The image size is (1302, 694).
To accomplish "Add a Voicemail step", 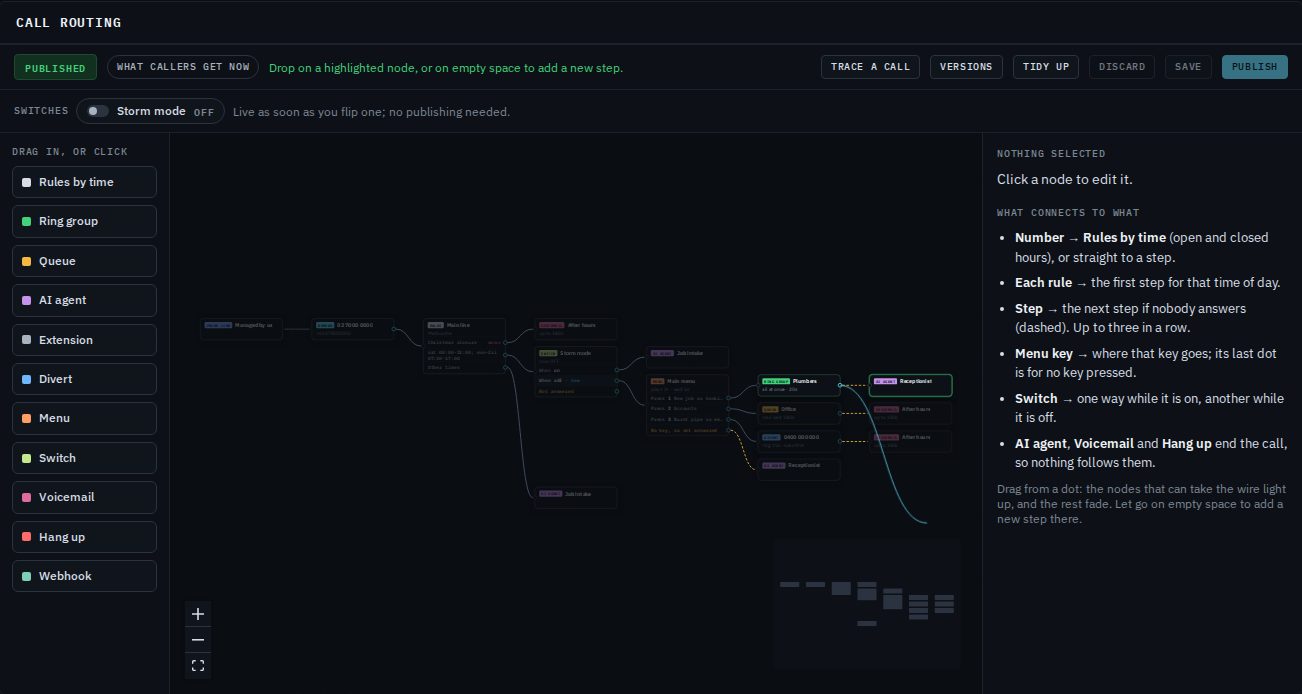I will (84, 497).
